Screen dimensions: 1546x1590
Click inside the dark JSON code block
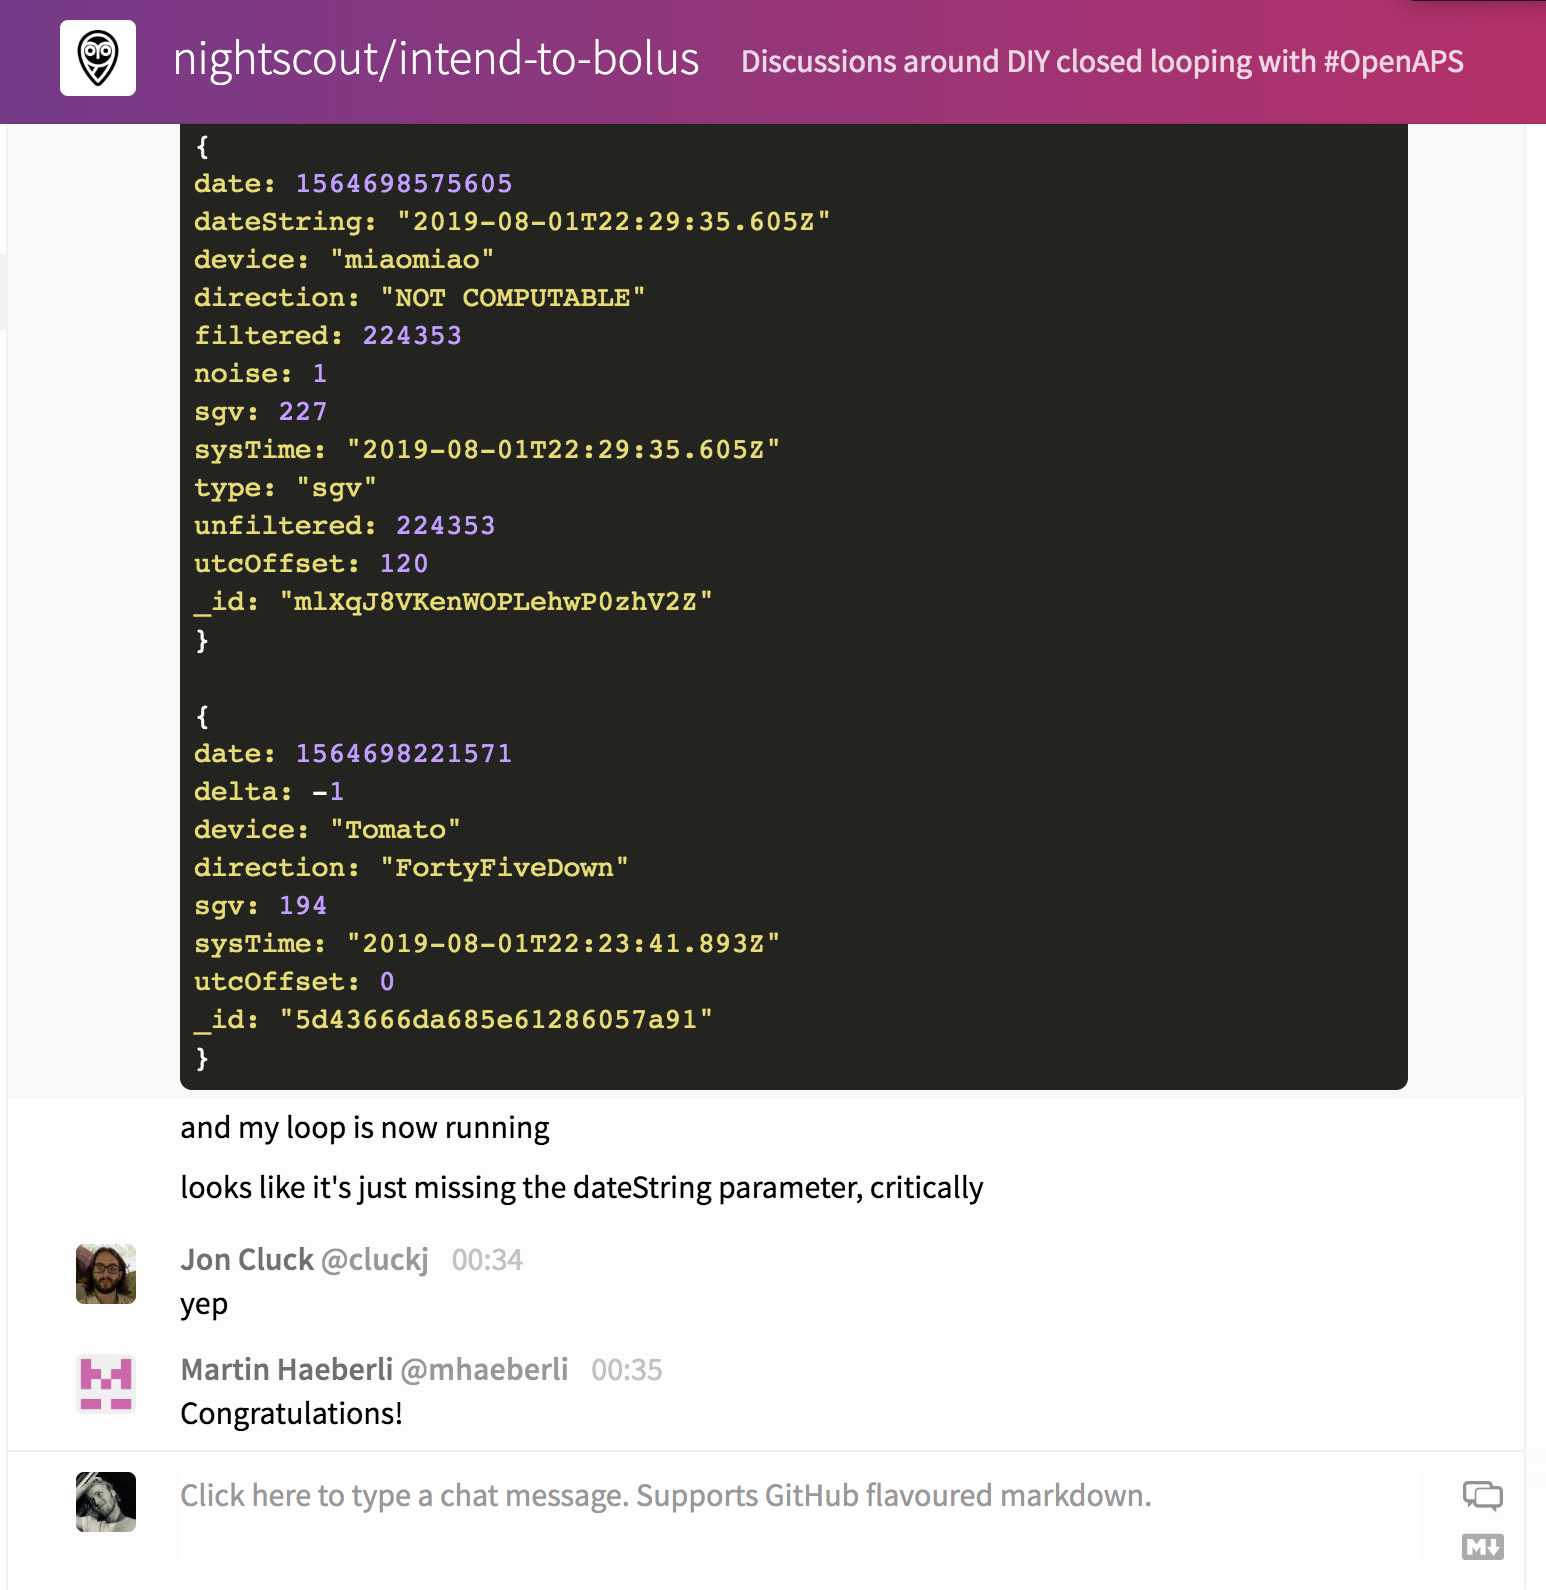pos(794,606)
